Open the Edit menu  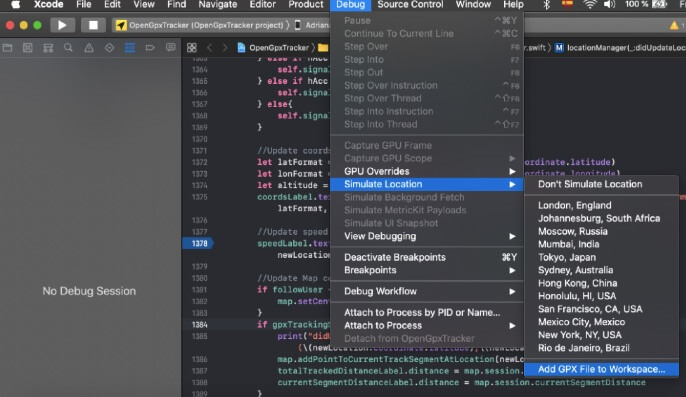112,5
